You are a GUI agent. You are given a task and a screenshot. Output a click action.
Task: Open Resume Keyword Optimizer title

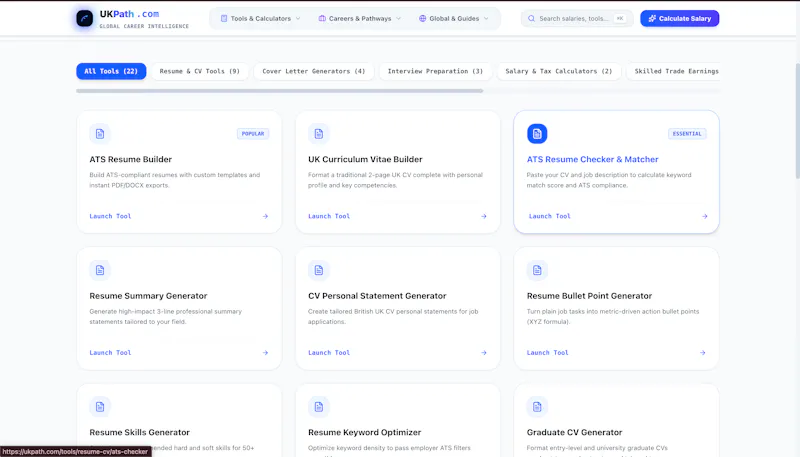coord(364,432)
